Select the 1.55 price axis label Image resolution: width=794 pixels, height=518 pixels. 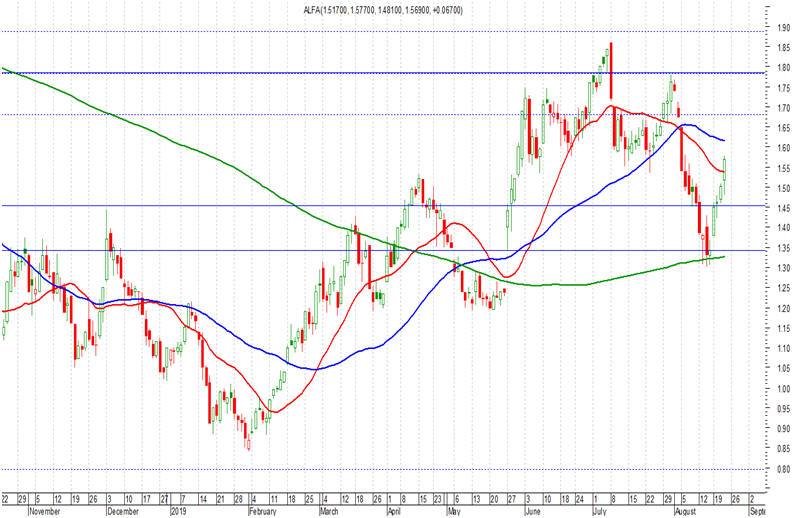point(784,168)
